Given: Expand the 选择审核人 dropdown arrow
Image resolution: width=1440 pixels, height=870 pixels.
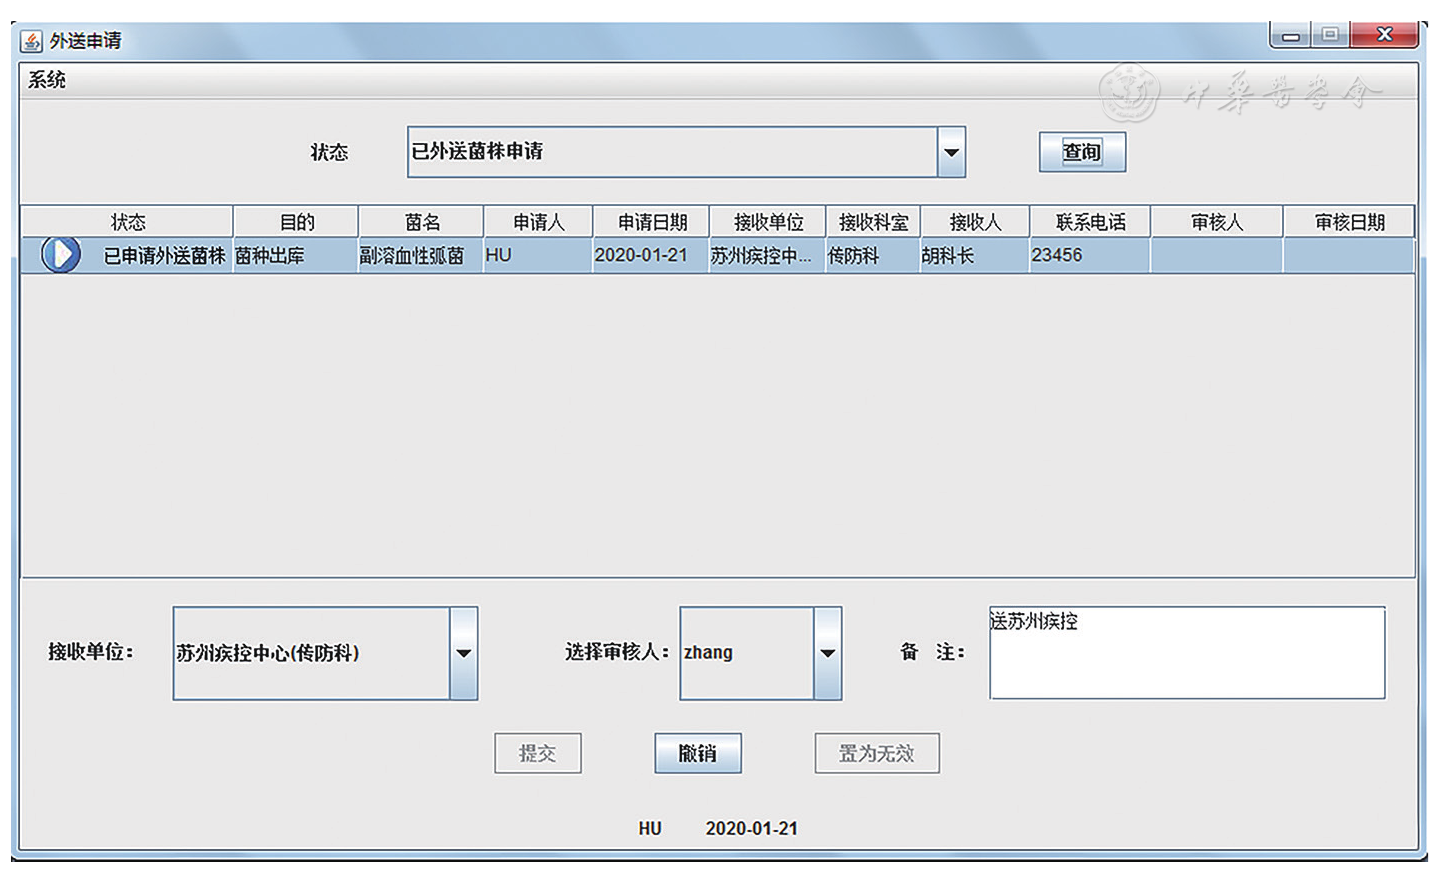Looking at the screenshot, I should point(827,653).
